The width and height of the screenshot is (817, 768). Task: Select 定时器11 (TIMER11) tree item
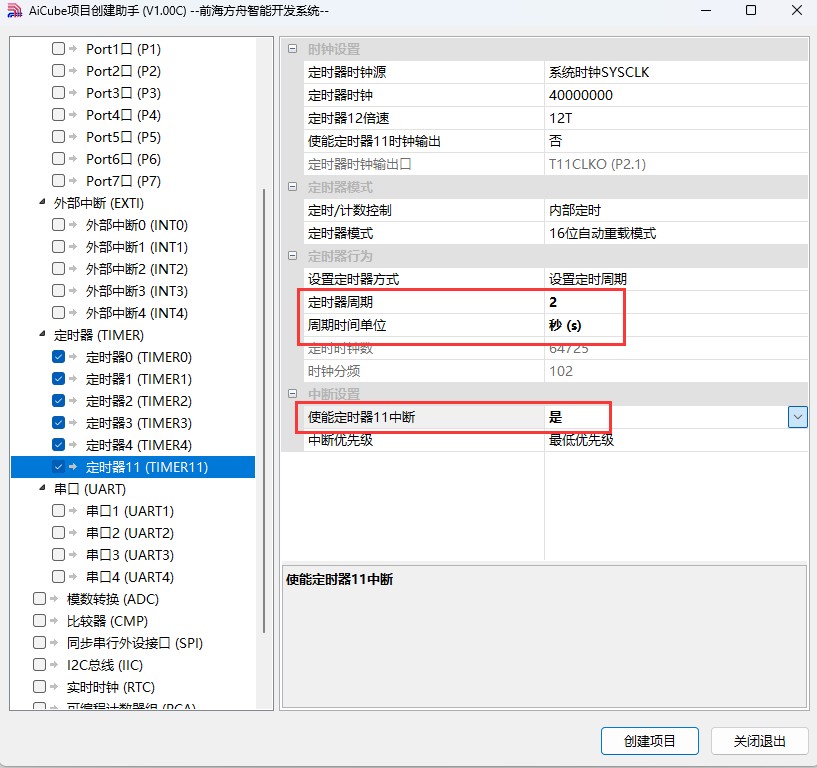(147, 467)
